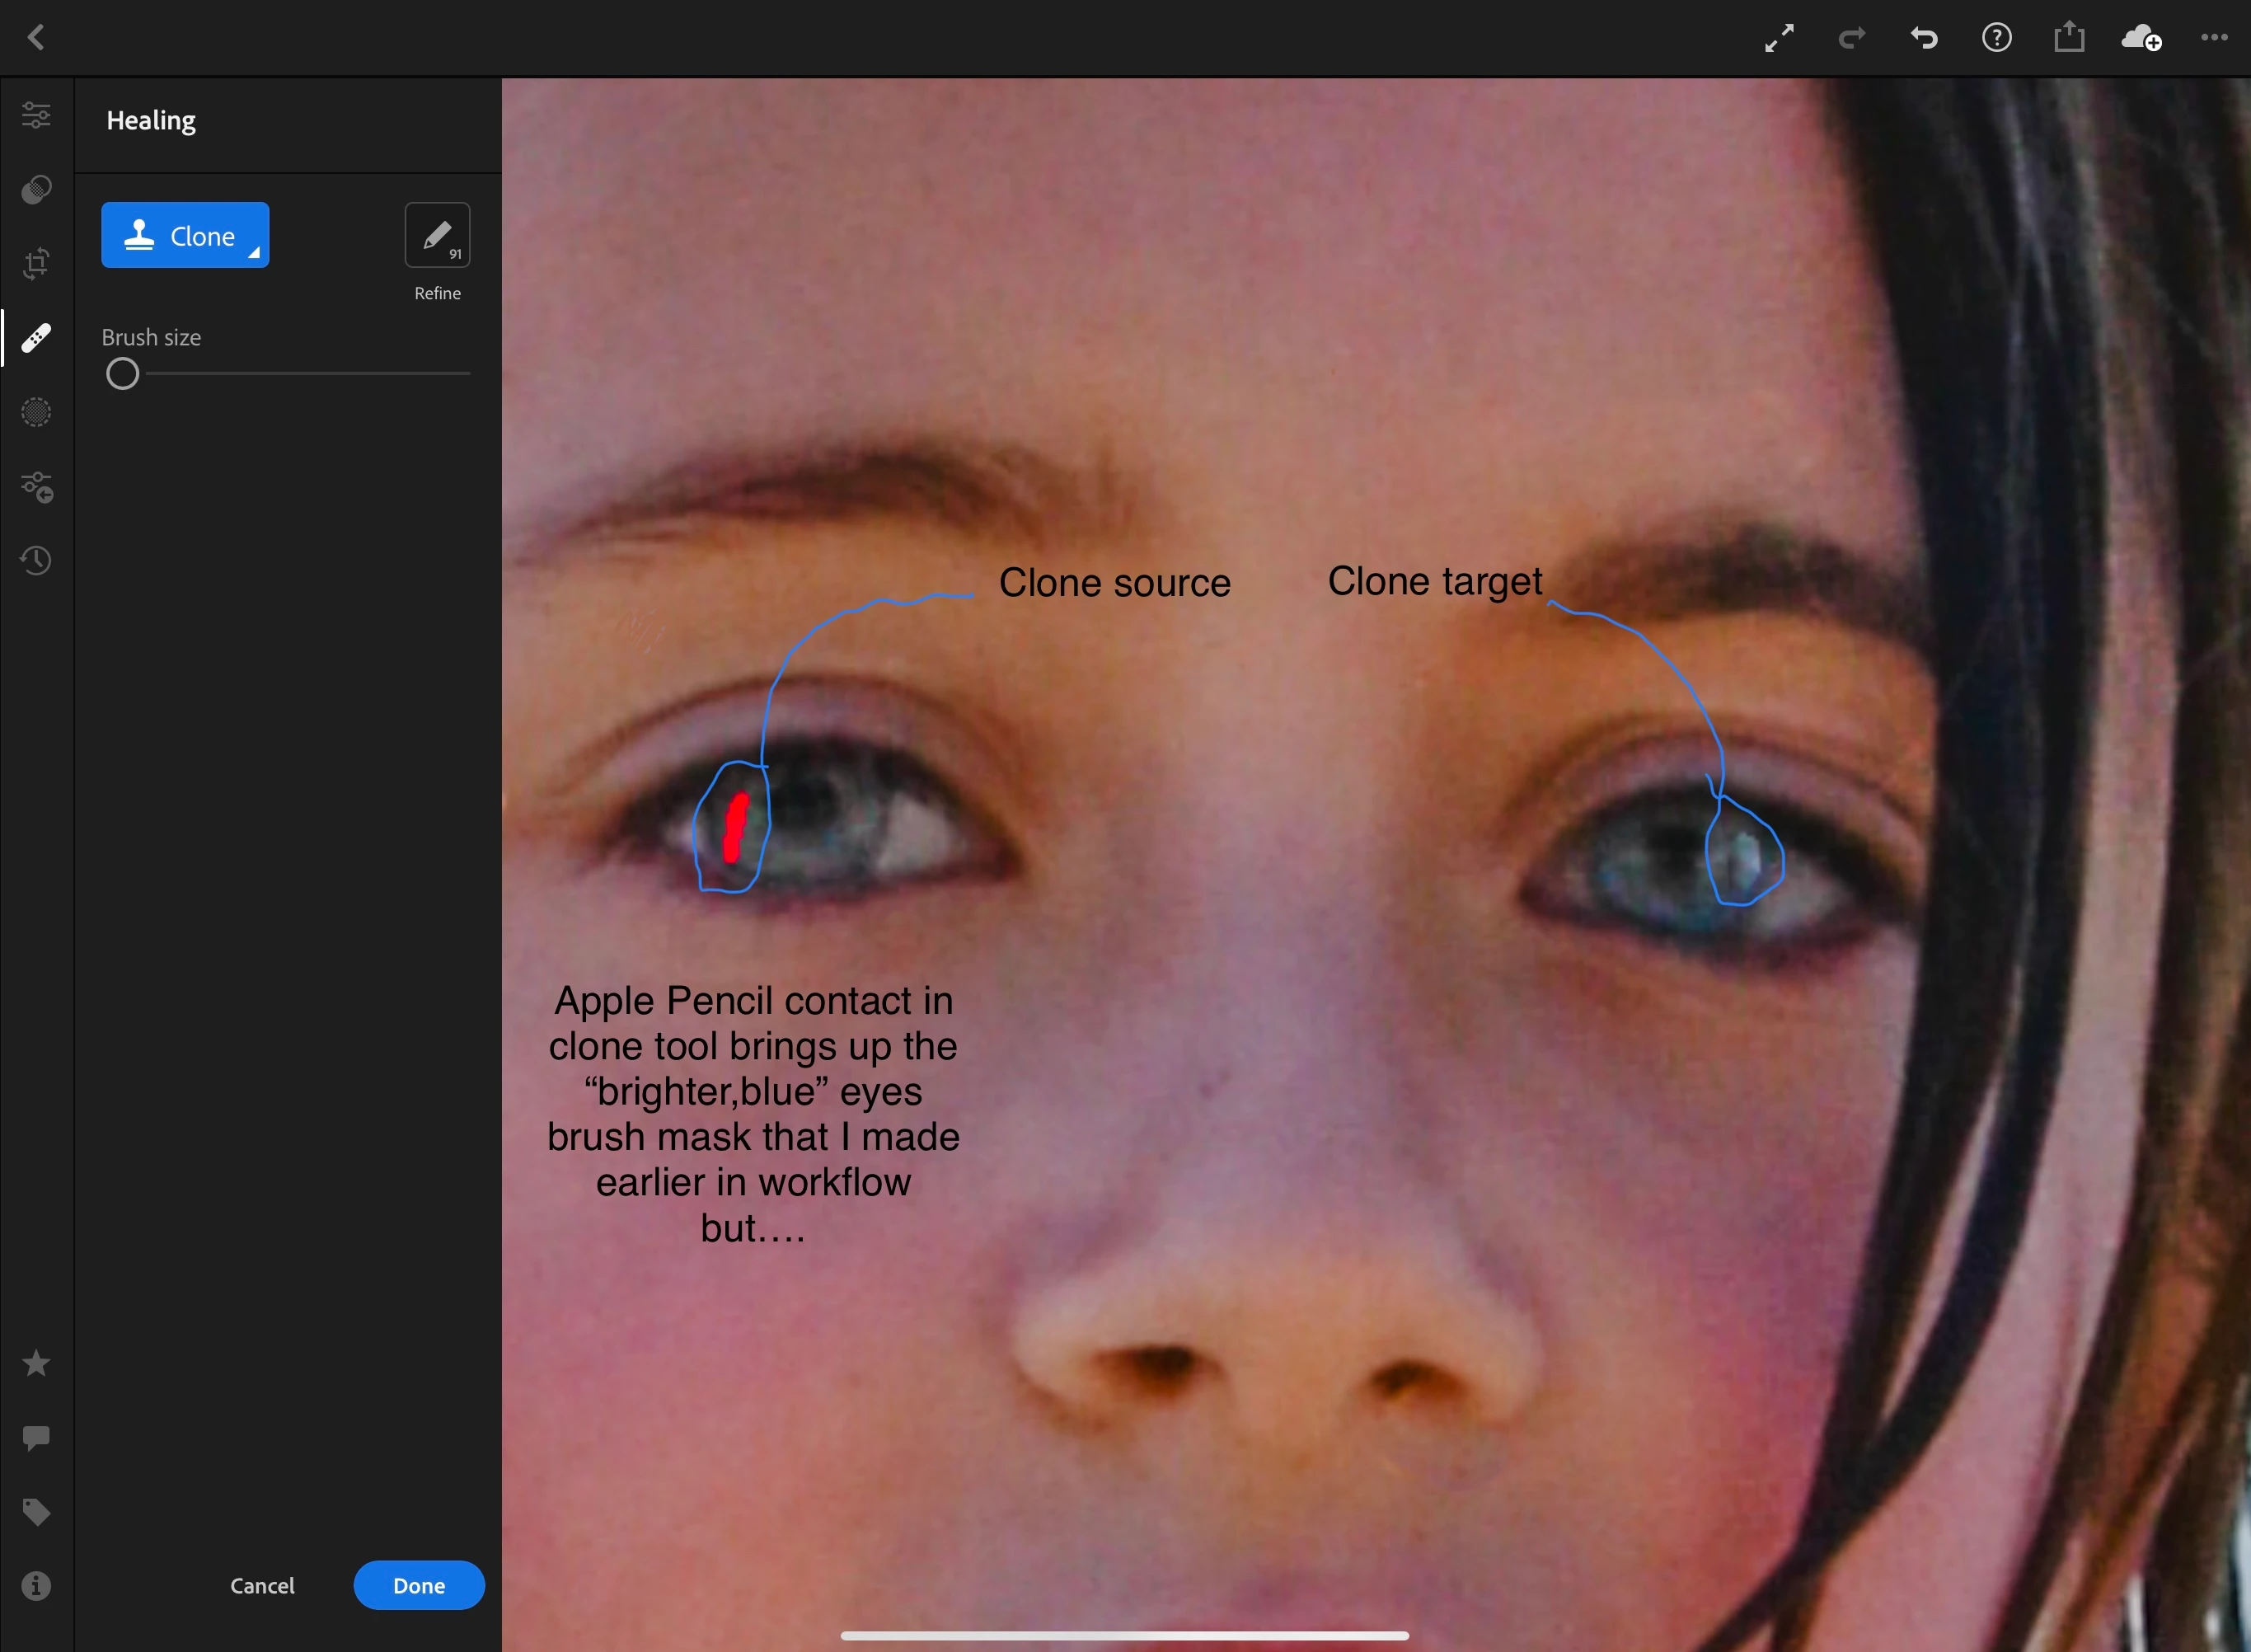
Task: Select the Healing bandage tool
Action: pyautogui.click(x=36, y=338)
